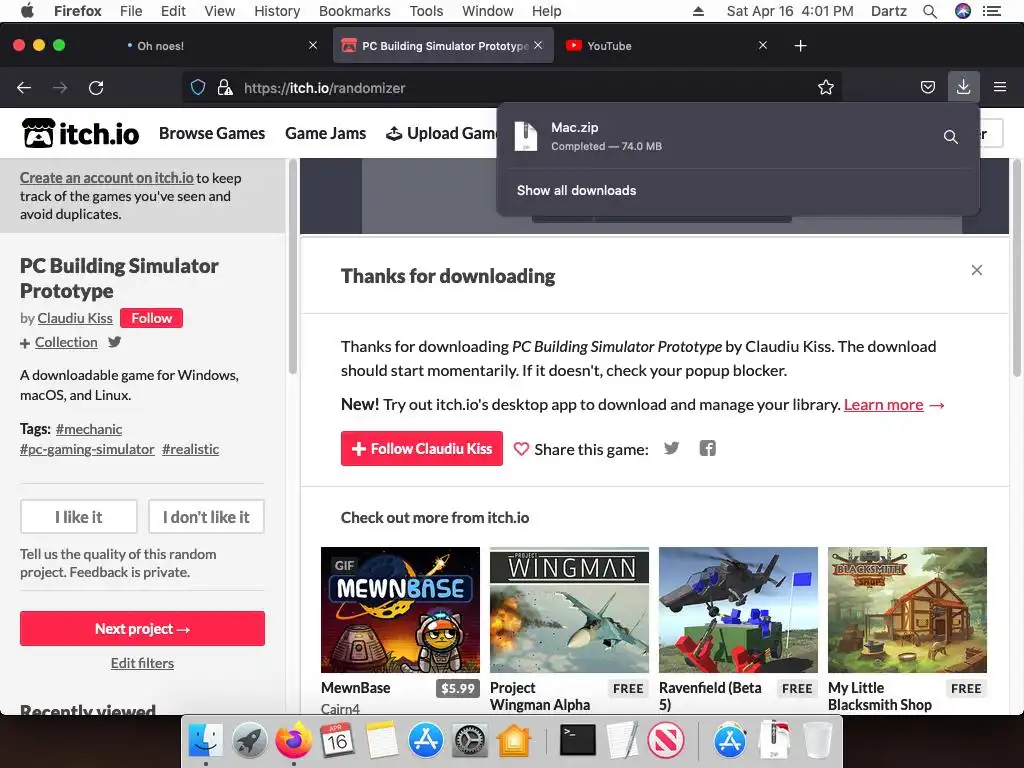Open the History menu

coord(277,11)
